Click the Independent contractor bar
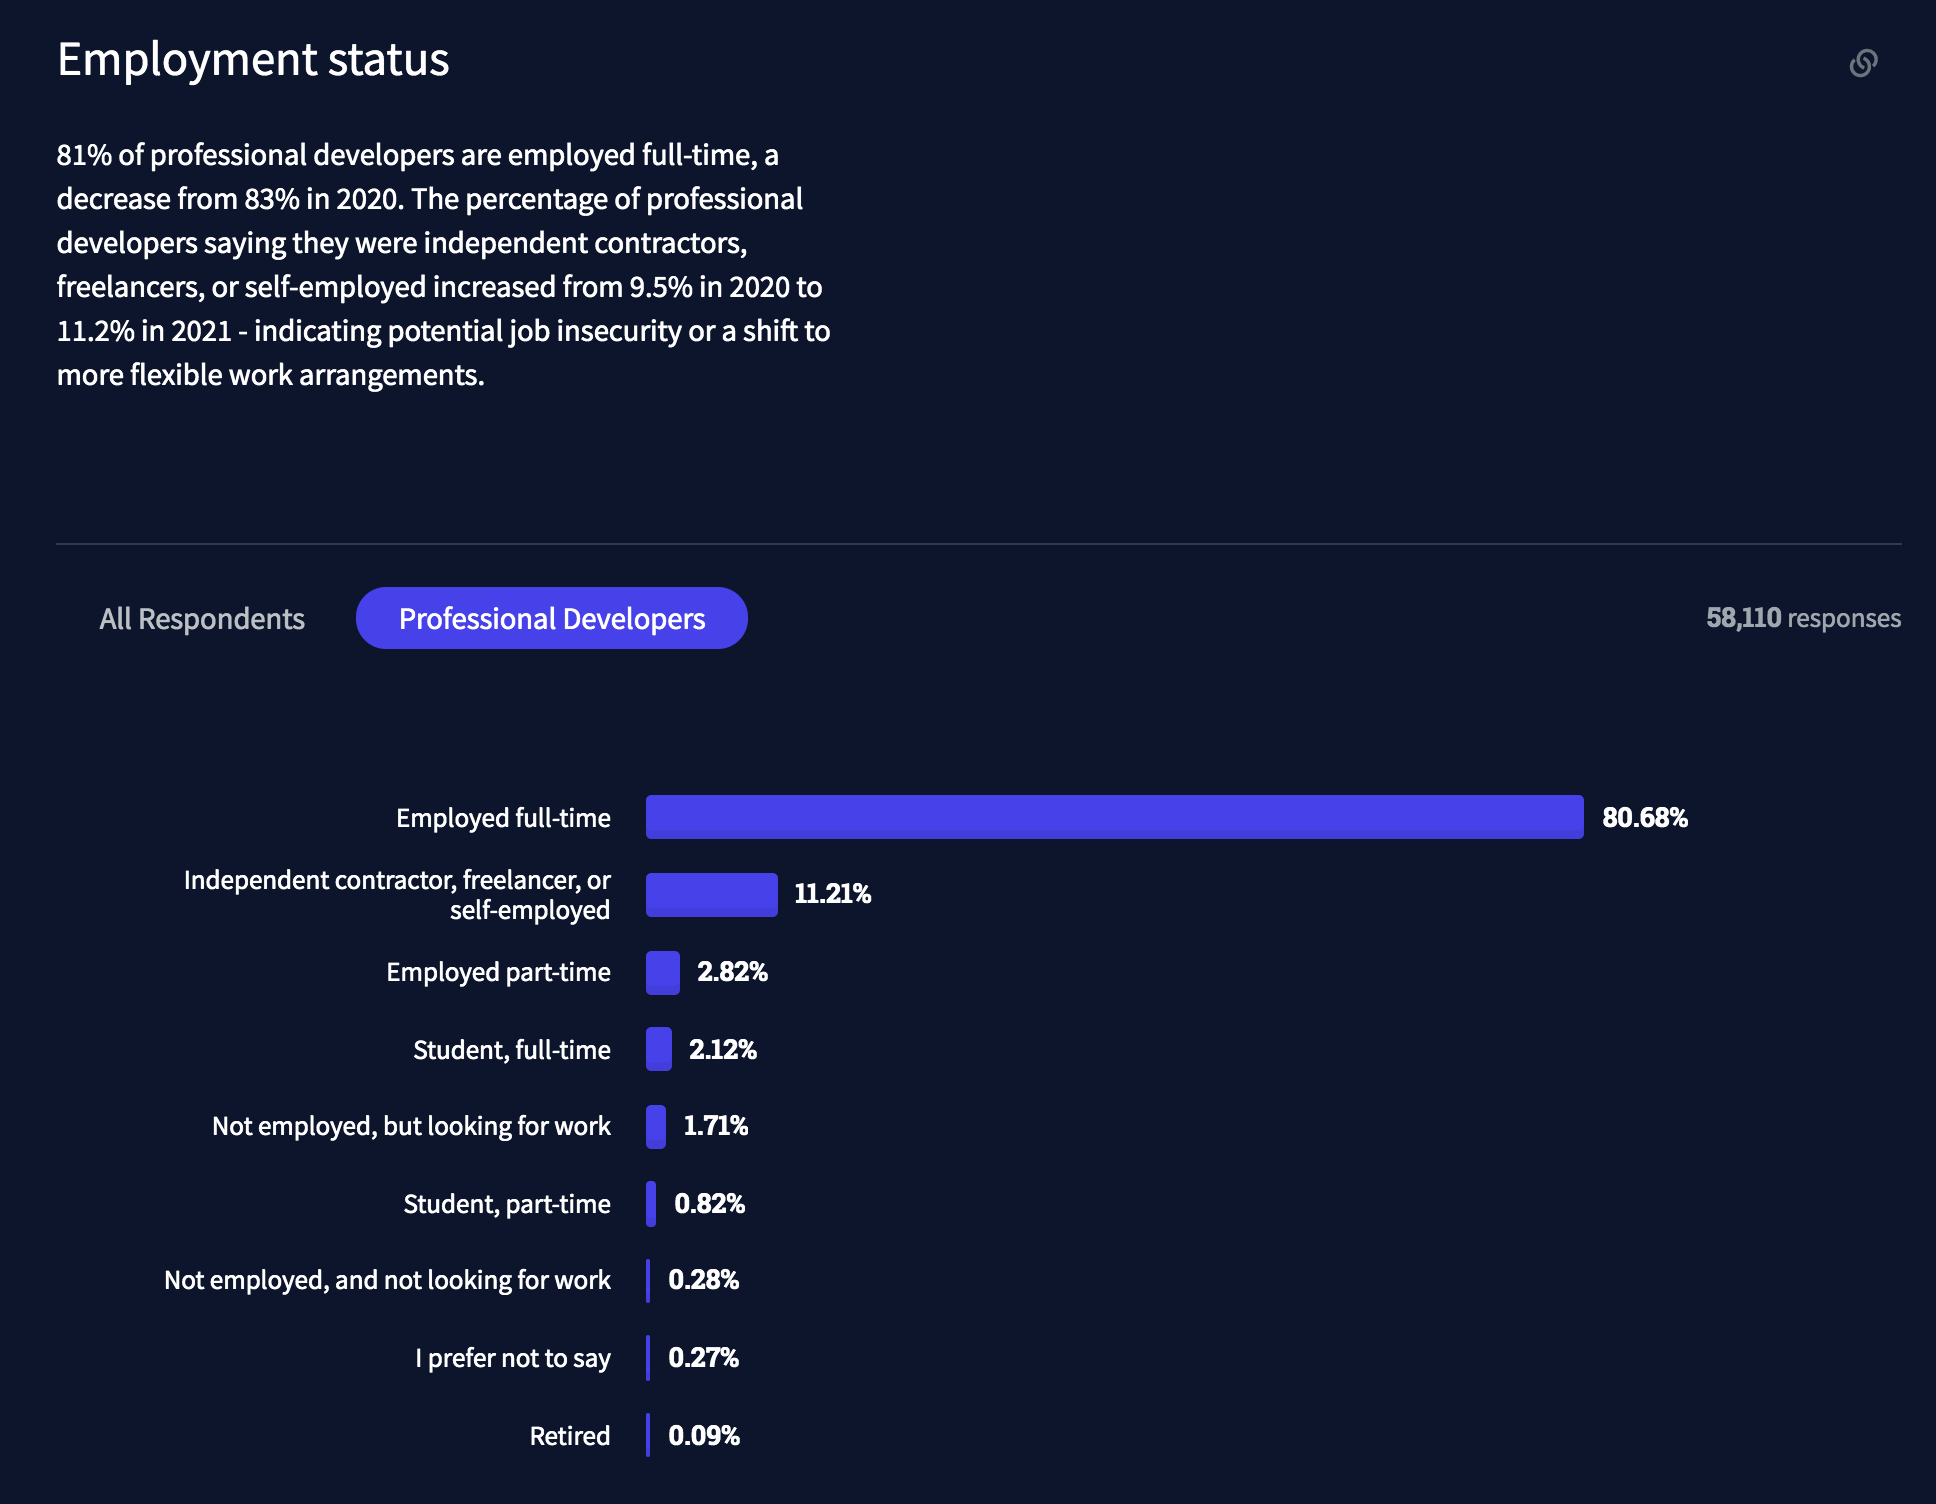The image size is (1936, 1504). 711,895
